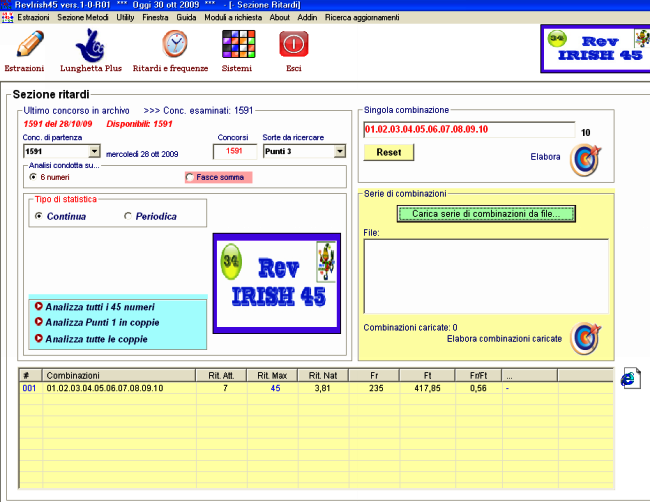The width and height of the screenshot is (650, 502).
Task: Open the About menu
Action: click(x=280, y=17)
